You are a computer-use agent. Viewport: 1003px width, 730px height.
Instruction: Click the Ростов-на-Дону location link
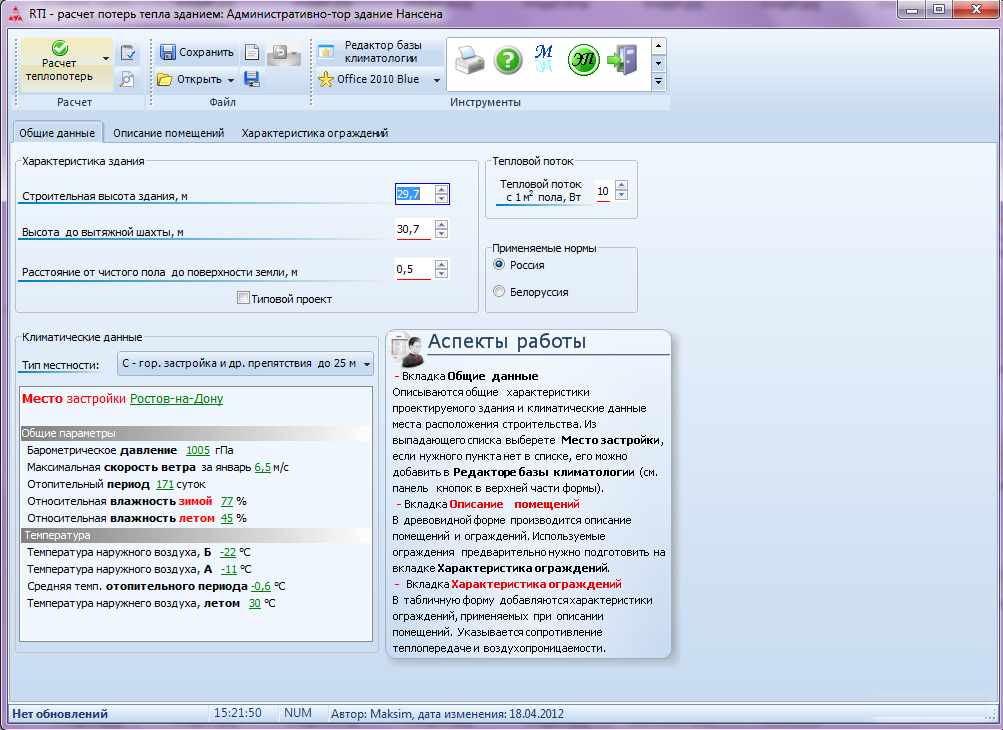pos(177,399)
